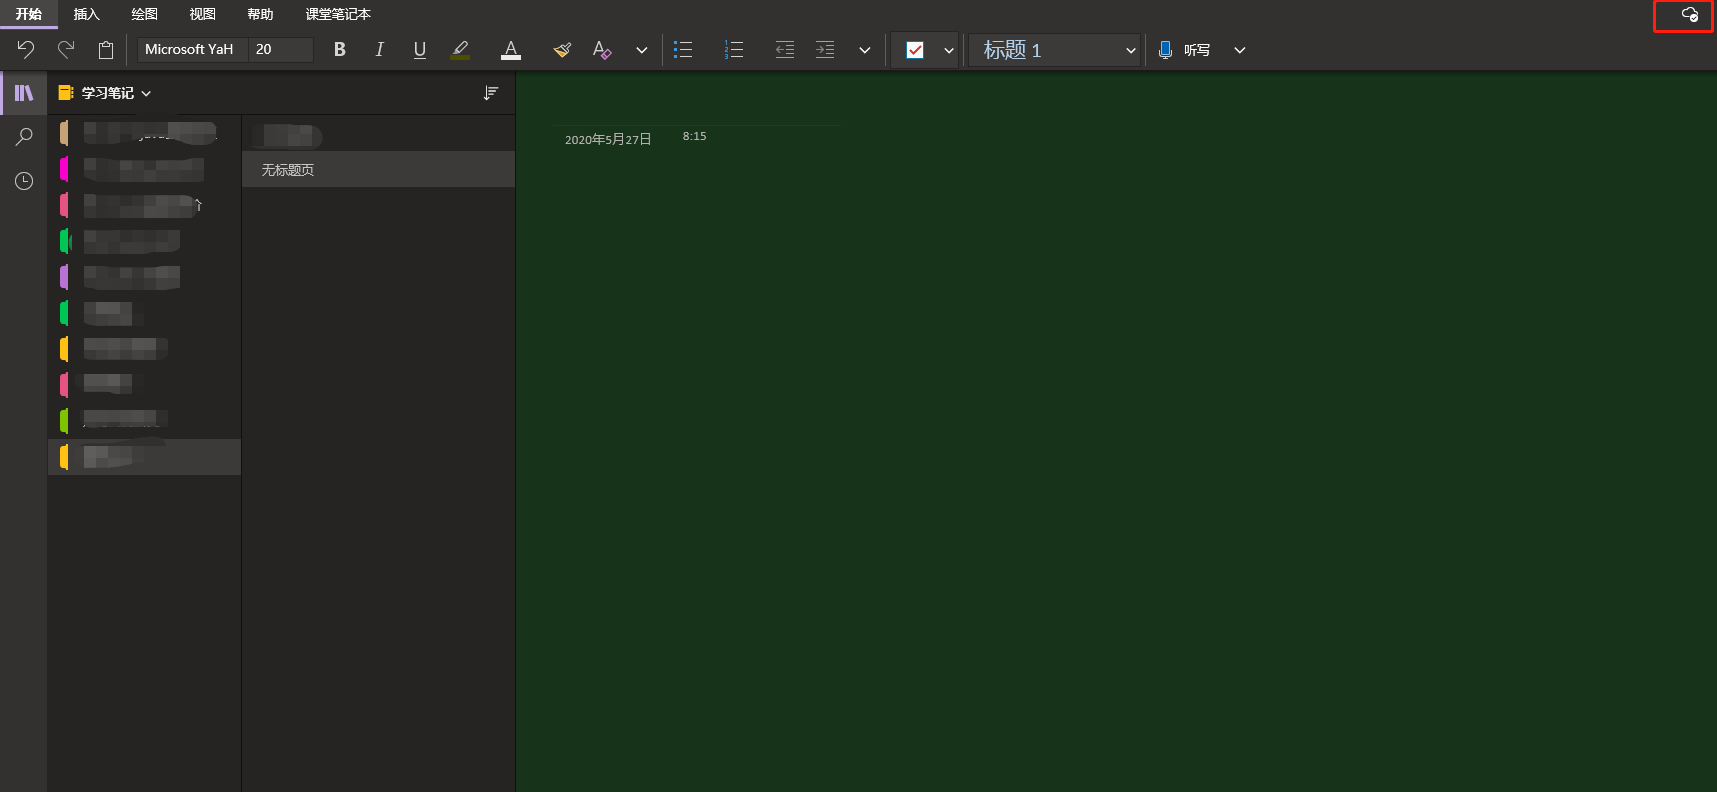Screen dimensions: 1717x792
Task: Select the section with the lime-green tab
Action: point(144,421)
